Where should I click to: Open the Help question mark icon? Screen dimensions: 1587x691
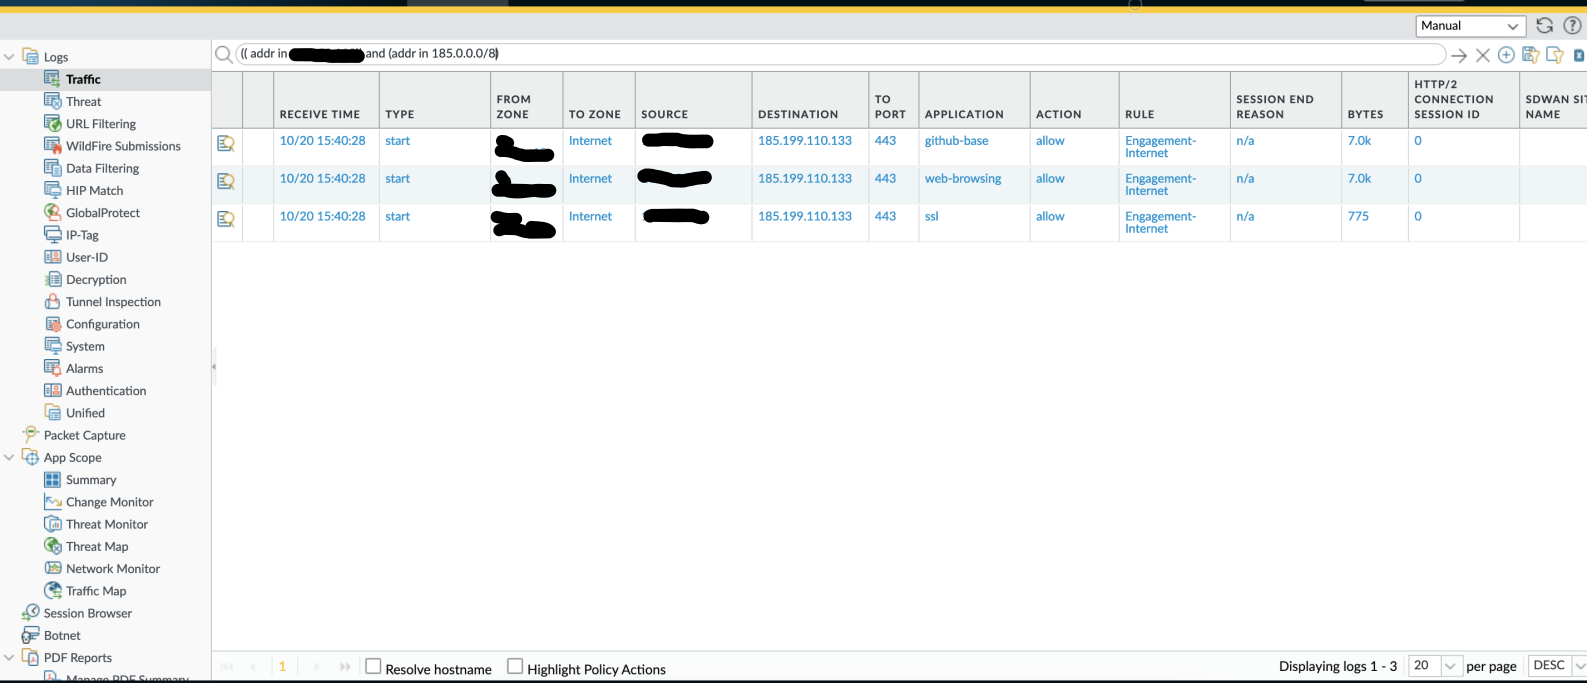pyautogui.click(x=1572, y=26)
